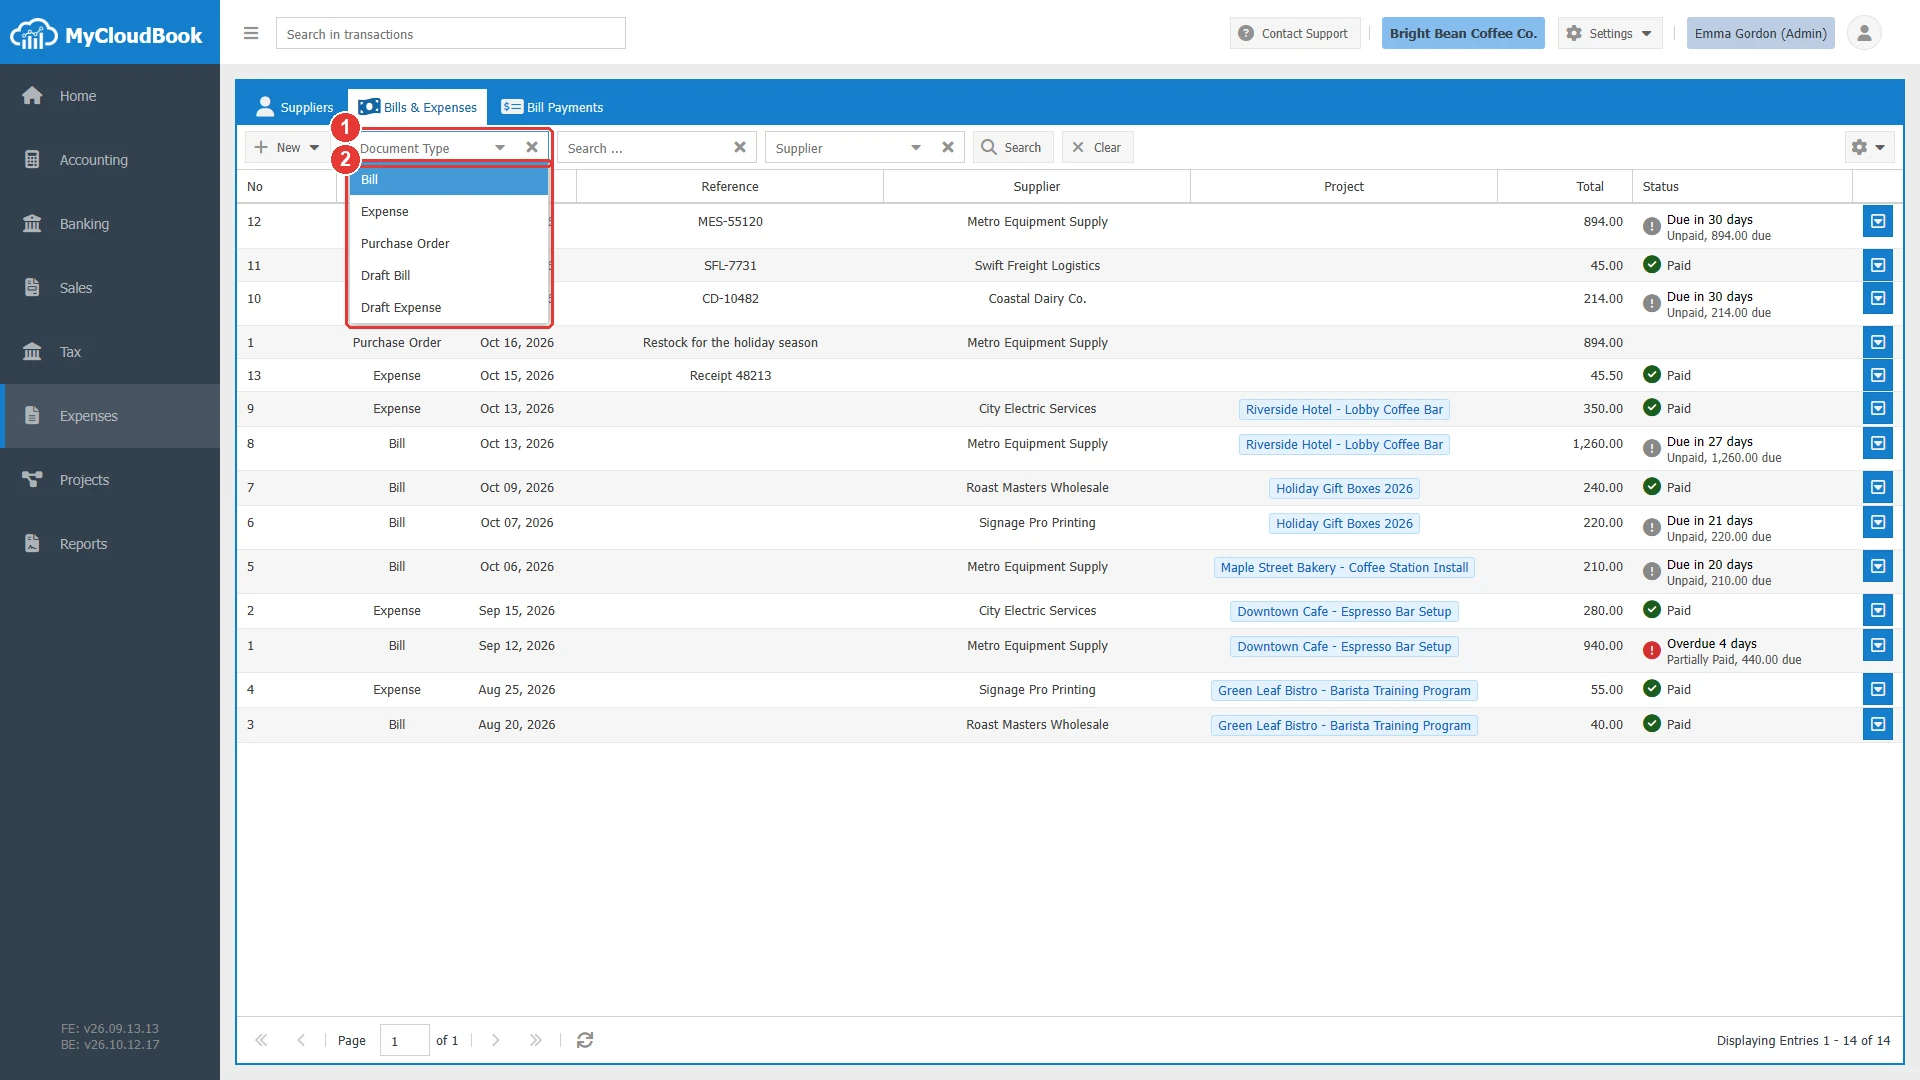
Task: Choose Expense in the document type list
Action: click(x=449, y=212)
